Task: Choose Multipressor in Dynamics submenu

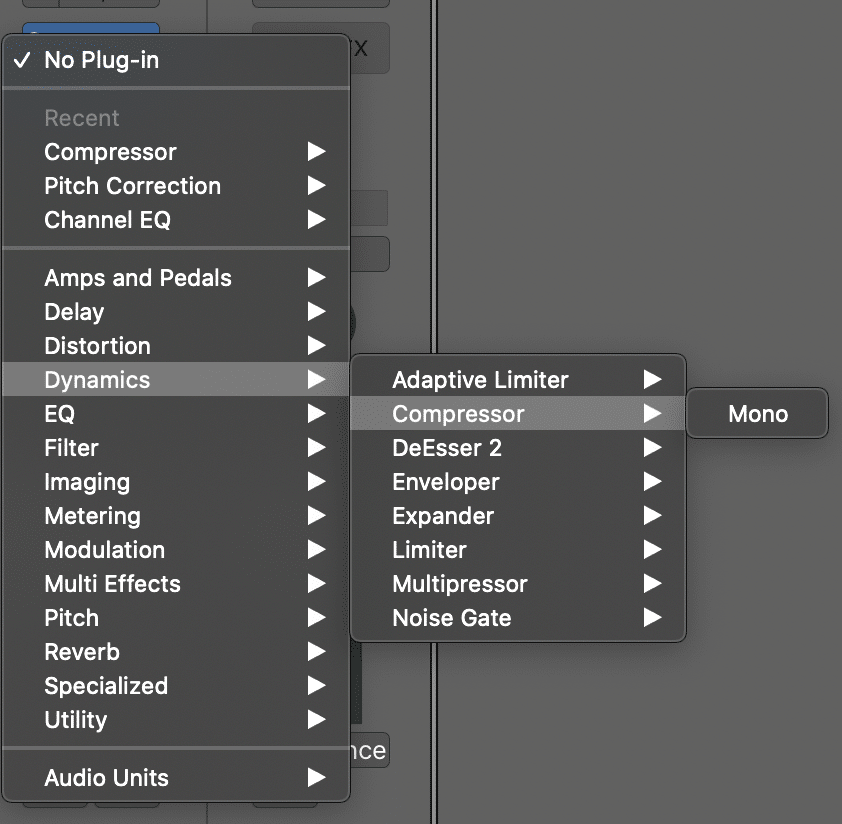Action: point(518,583)
